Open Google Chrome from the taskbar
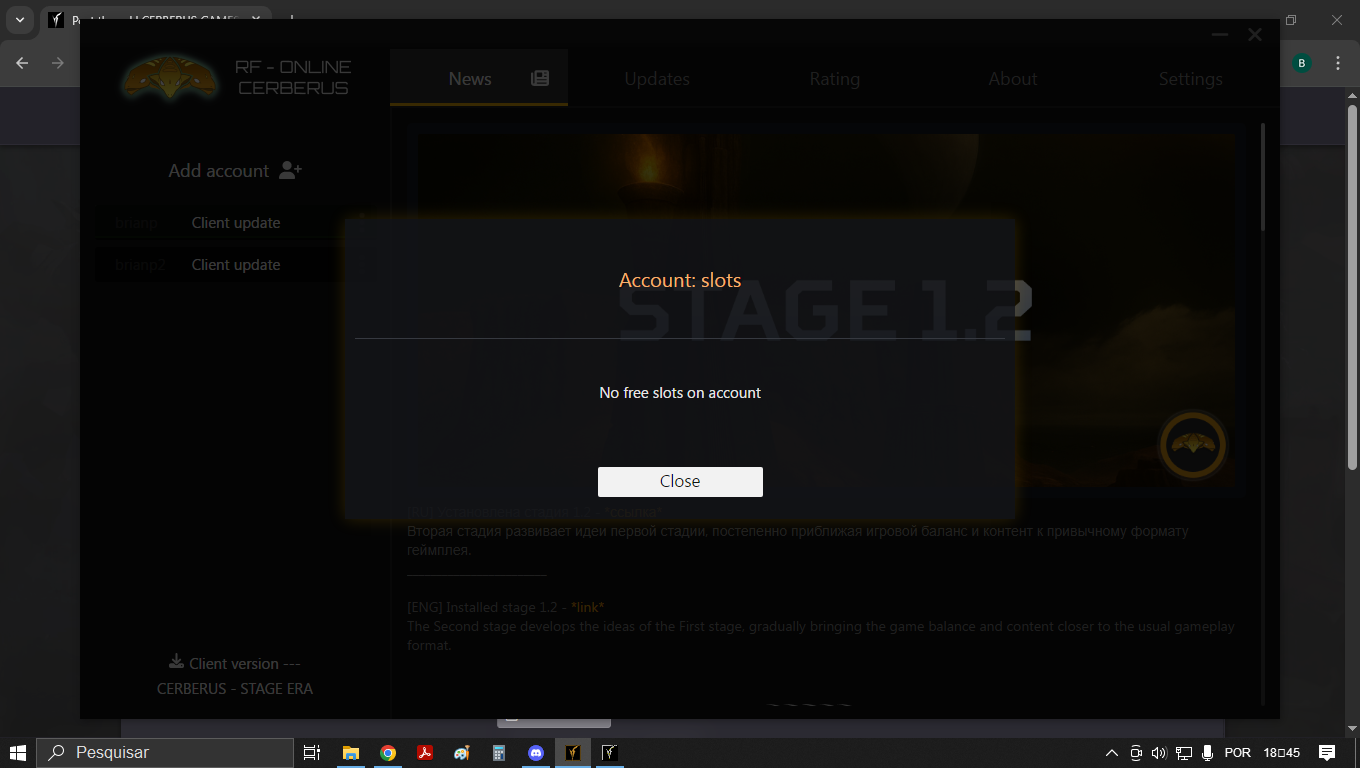Image resolution: width=1360 pixels, height=768 pixels. point(388,753)
